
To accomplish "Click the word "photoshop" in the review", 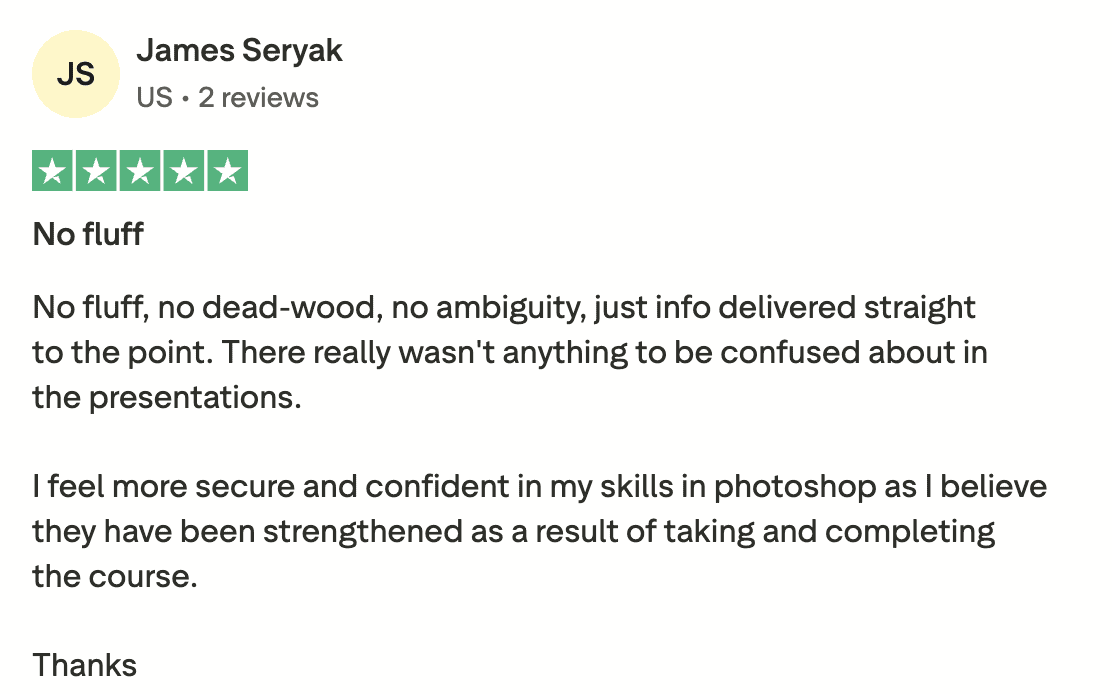I will [x=798, y=487].
